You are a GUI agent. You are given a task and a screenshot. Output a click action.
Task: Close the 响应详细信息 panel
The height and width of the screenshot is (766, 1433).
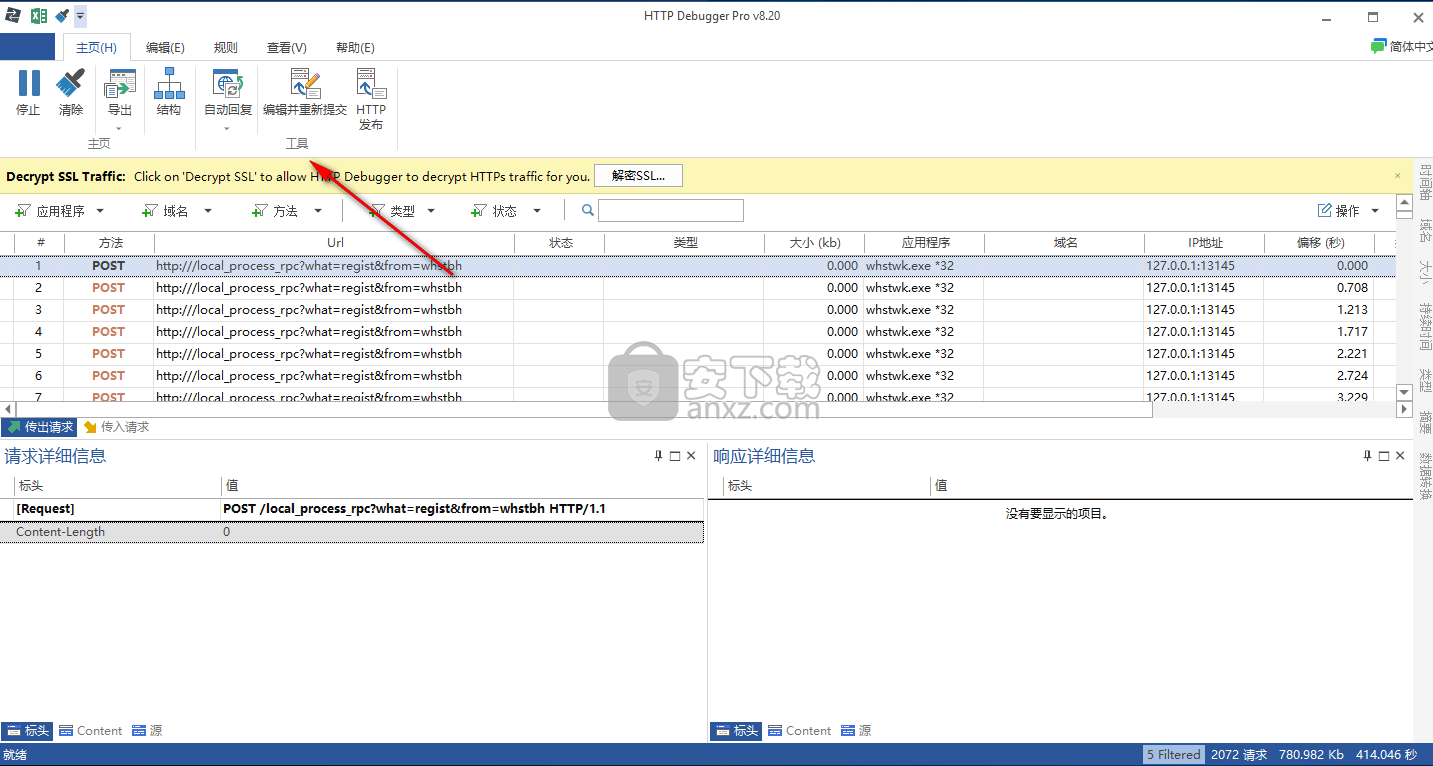(x=1400, y=456)
